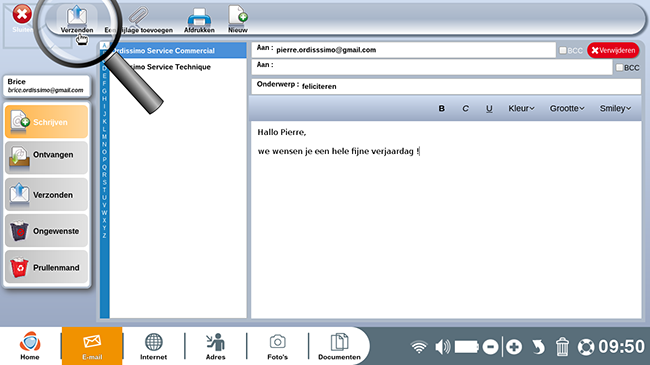Go to Home in bottom bar

[30, 346]
